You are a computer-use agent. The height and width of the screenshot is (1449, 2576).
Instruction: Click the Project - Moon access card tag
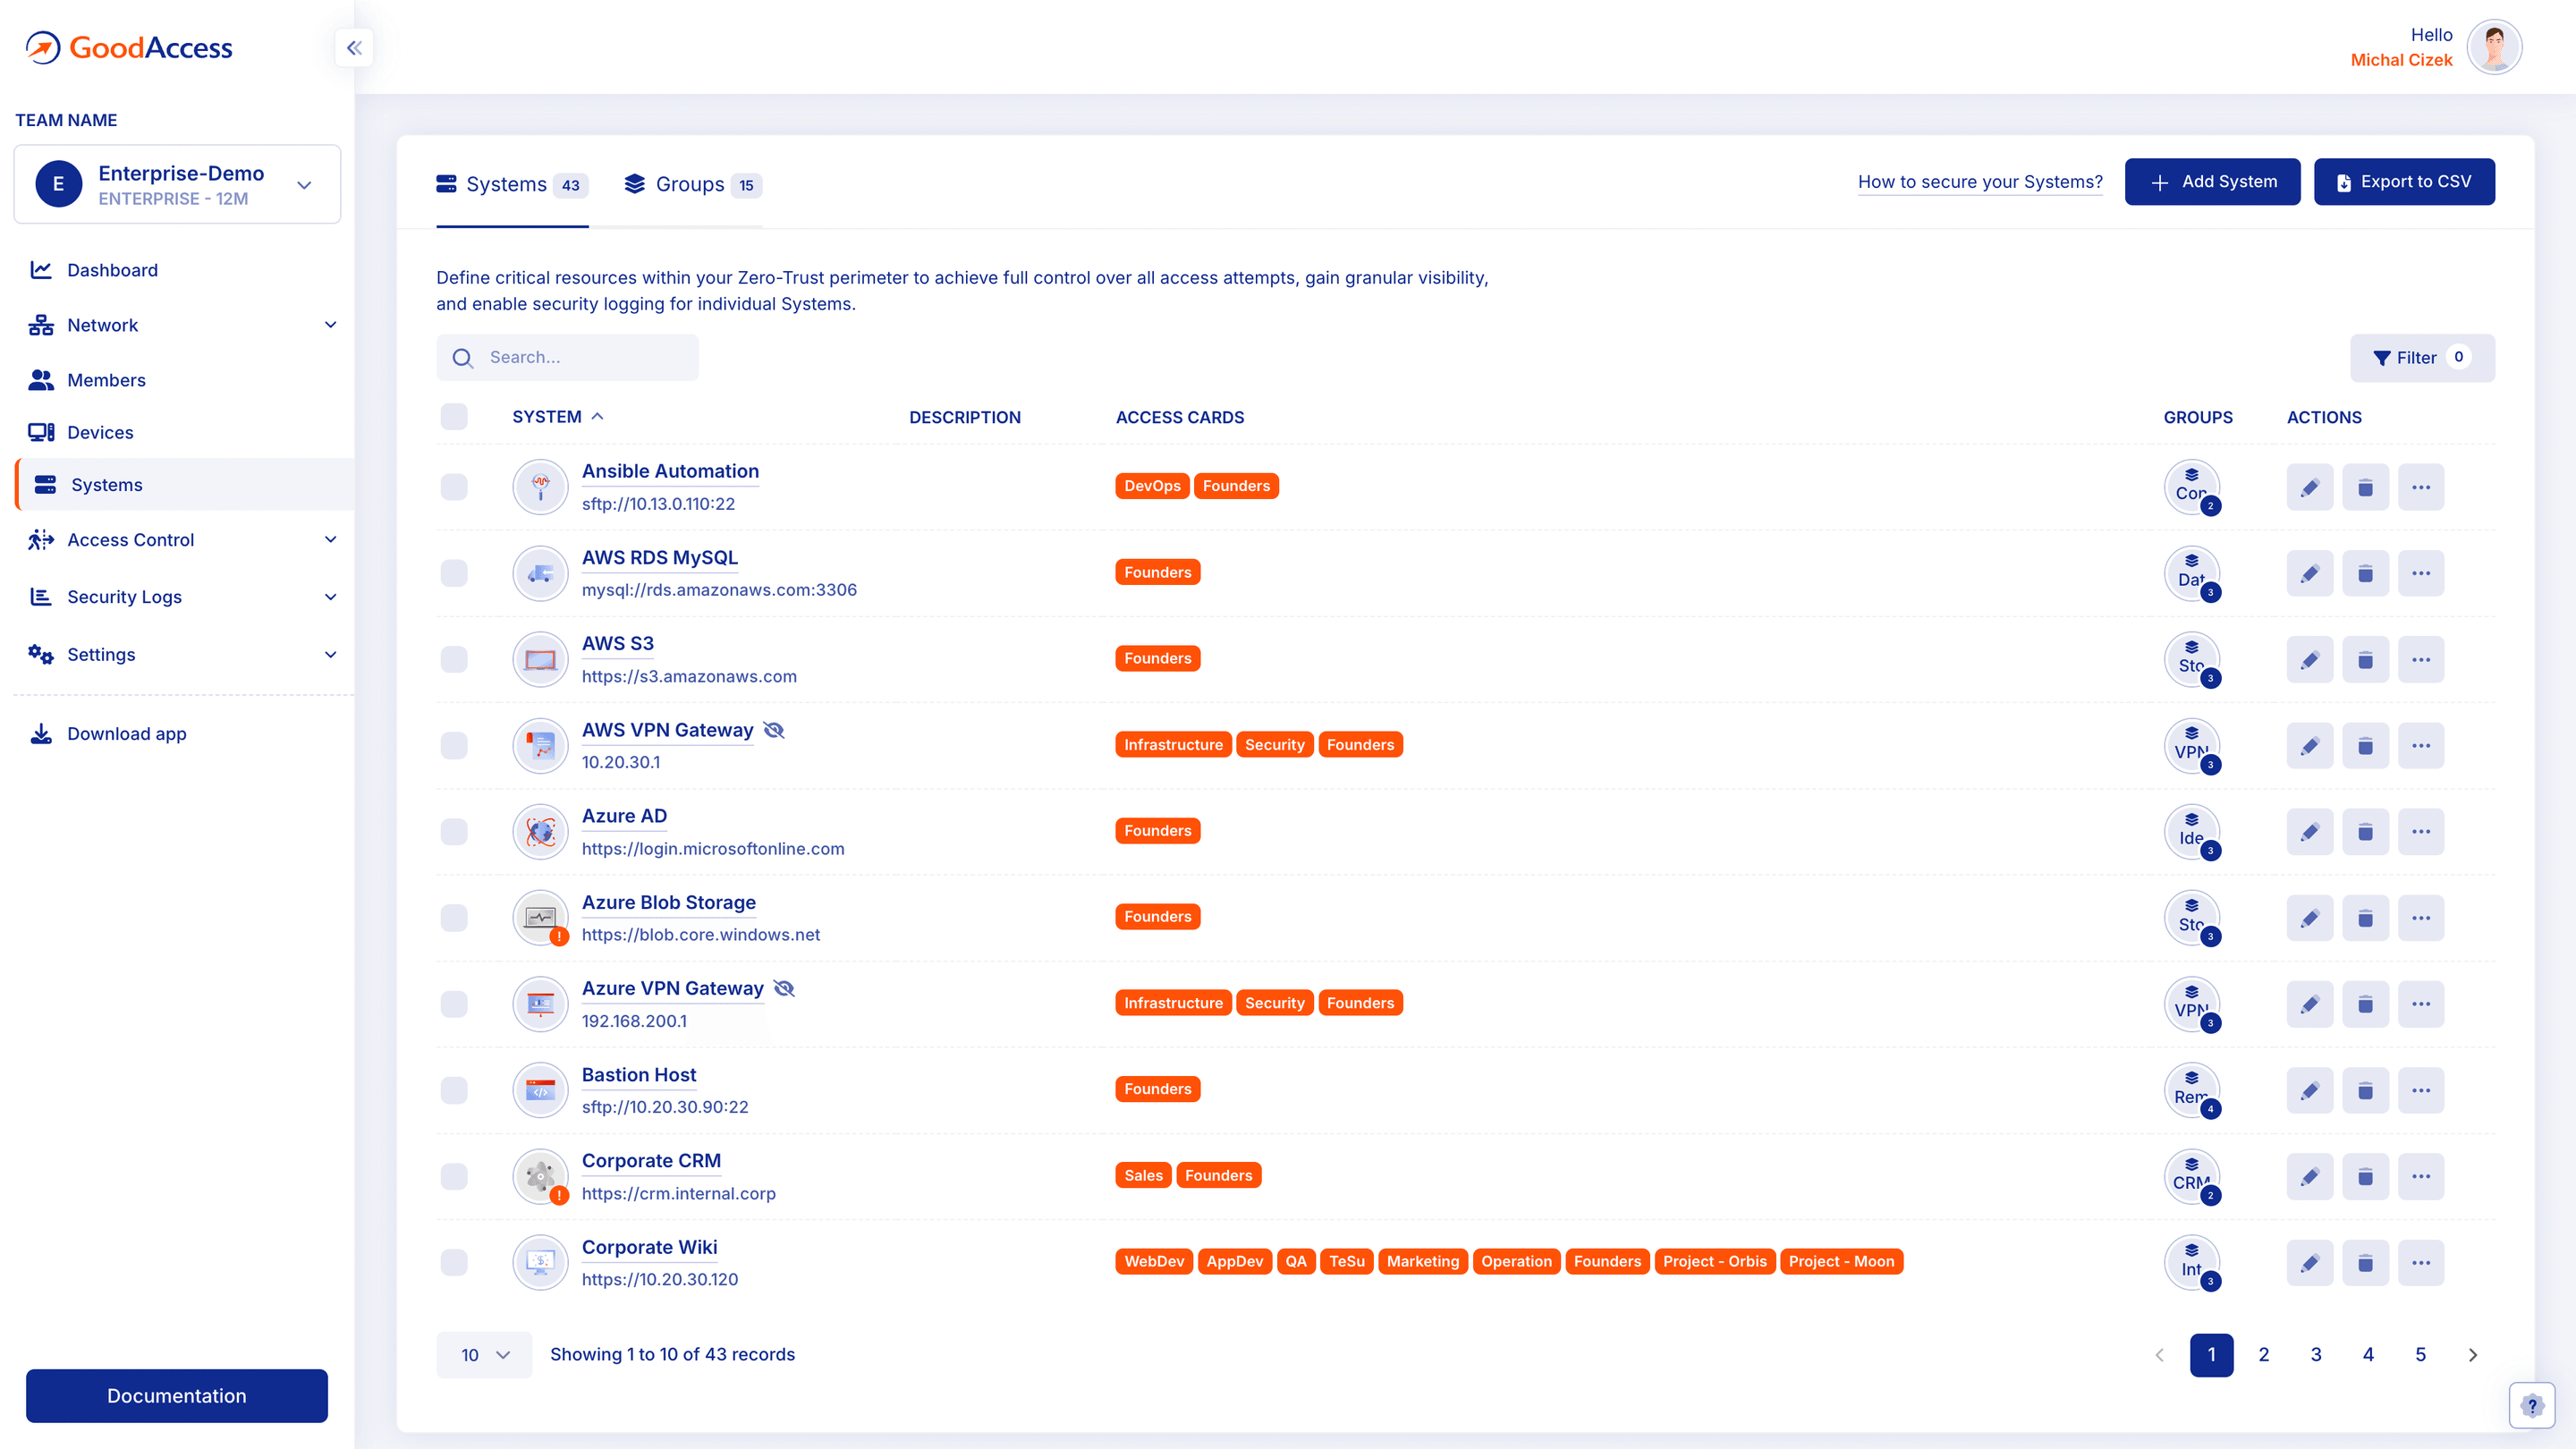click(x=1841, y=1261)
